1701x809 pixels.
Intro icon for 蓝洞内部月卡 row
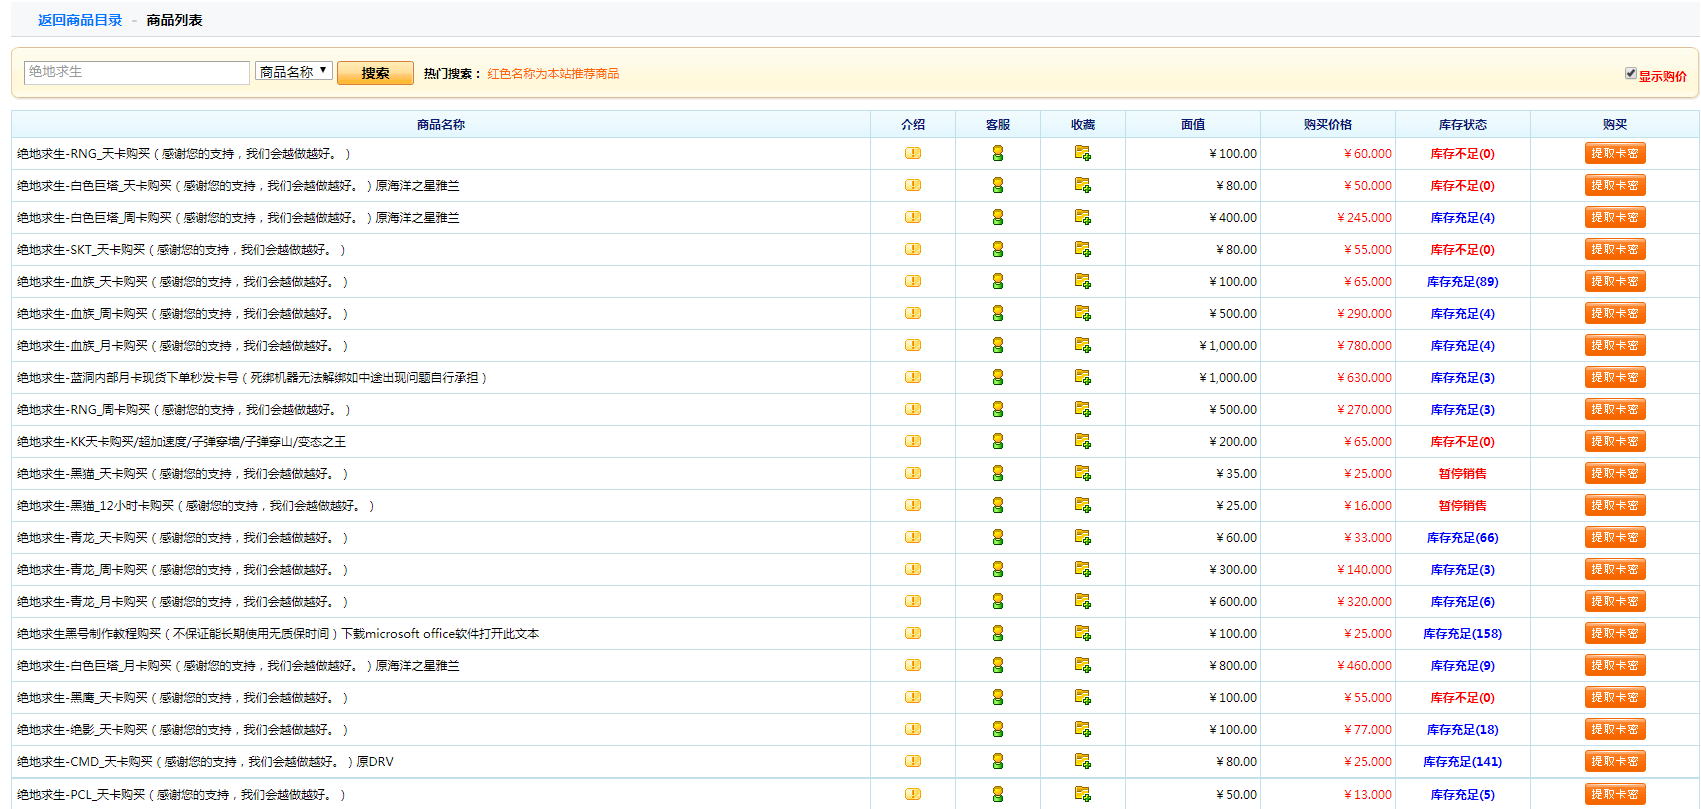(913, 377)
